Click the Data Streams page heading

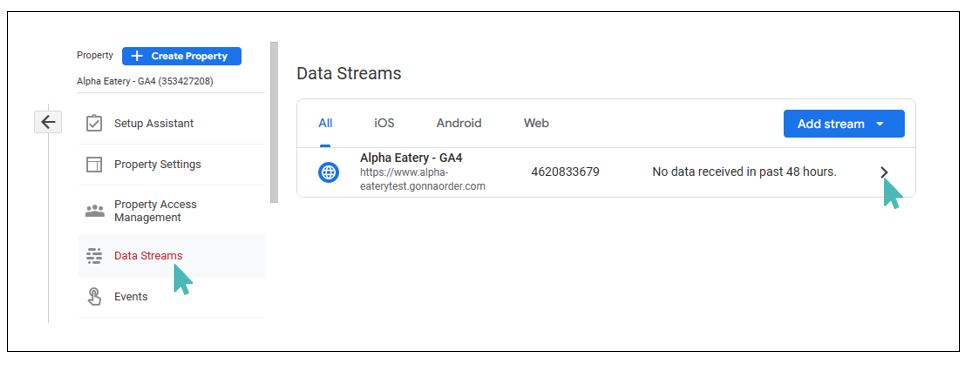click(x=349, y=73)
